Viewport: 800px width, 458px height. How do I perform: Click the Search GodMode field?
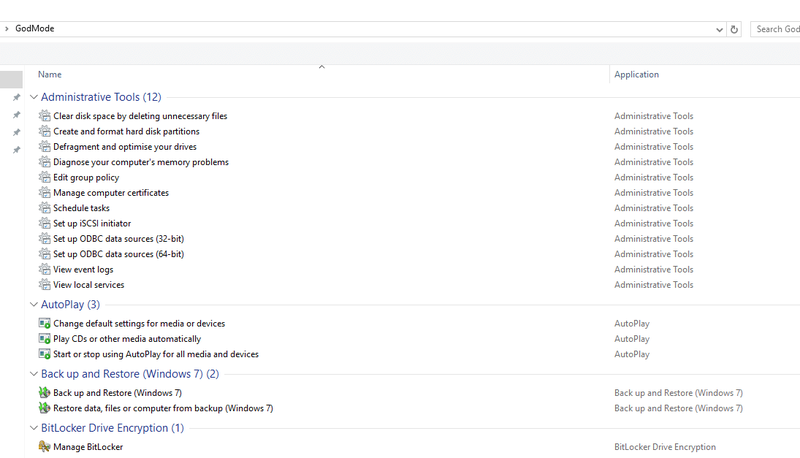tap(775, 29)
